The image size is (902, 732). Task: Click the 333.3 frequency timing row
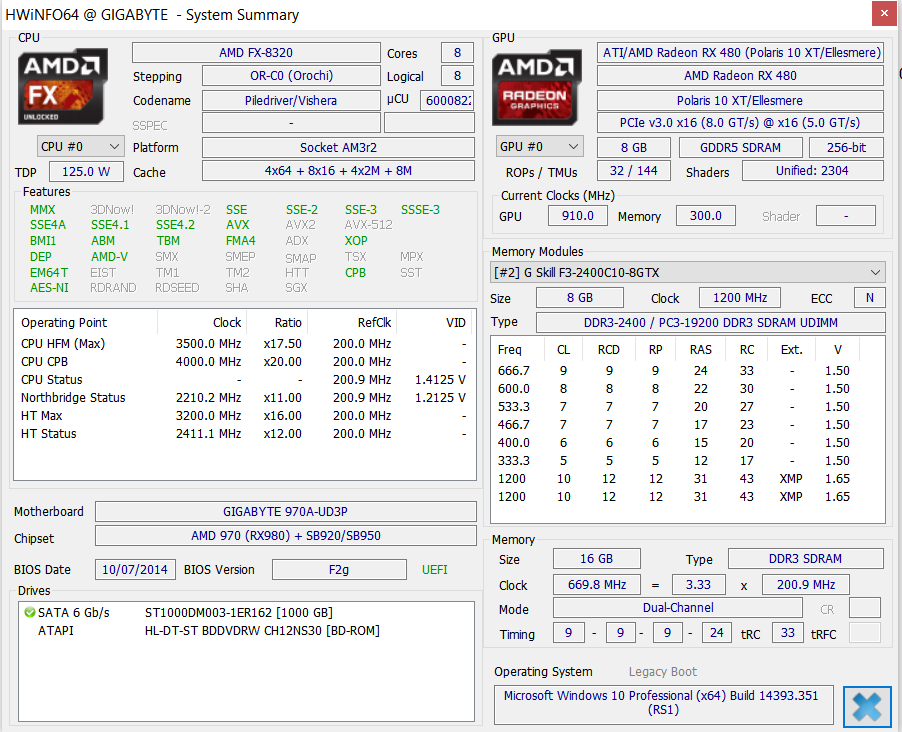click(x=673, y=461)
